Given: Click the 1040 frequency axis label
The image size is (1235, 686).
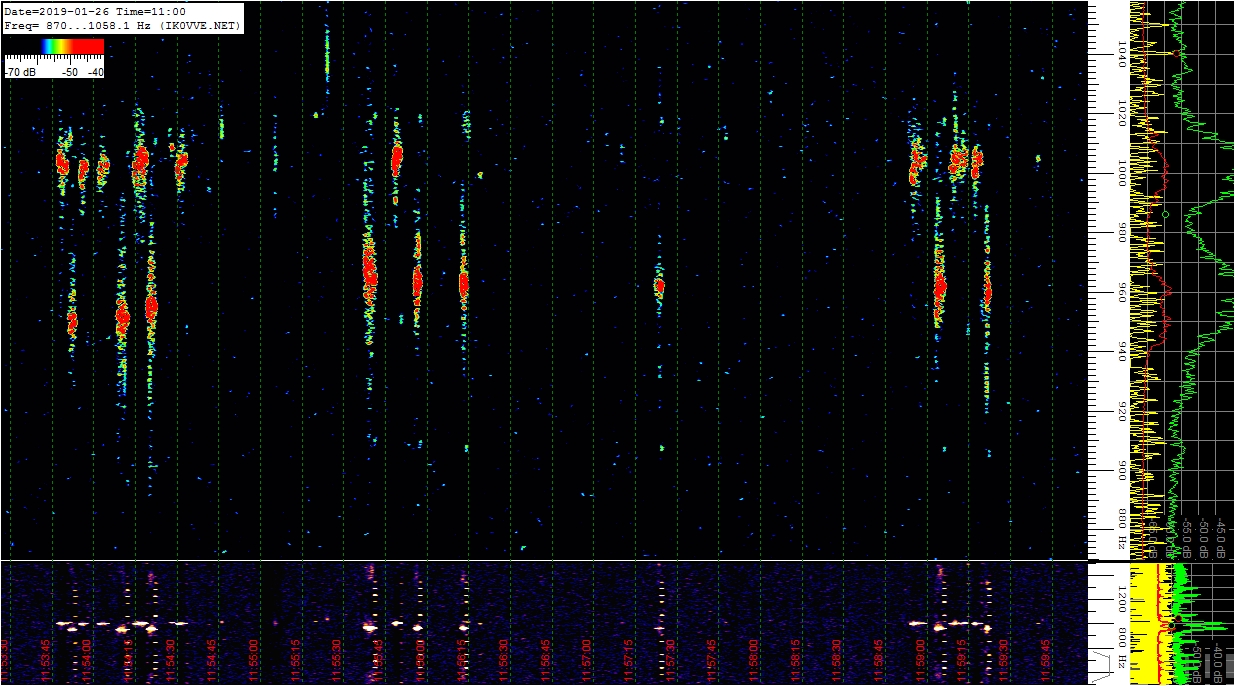Looking at the screenshot, I should coord(1122,54).
